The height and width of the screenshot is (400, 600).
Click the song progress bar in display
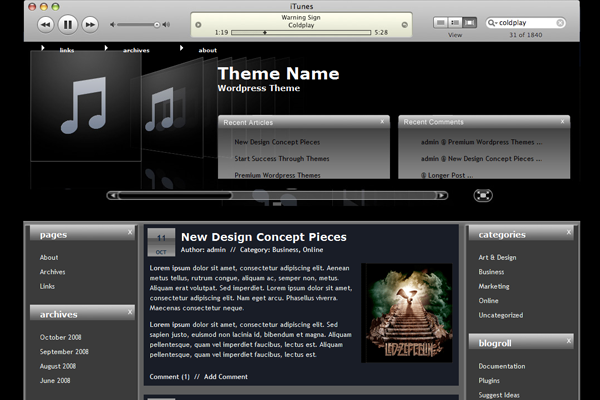pos(301,33)
